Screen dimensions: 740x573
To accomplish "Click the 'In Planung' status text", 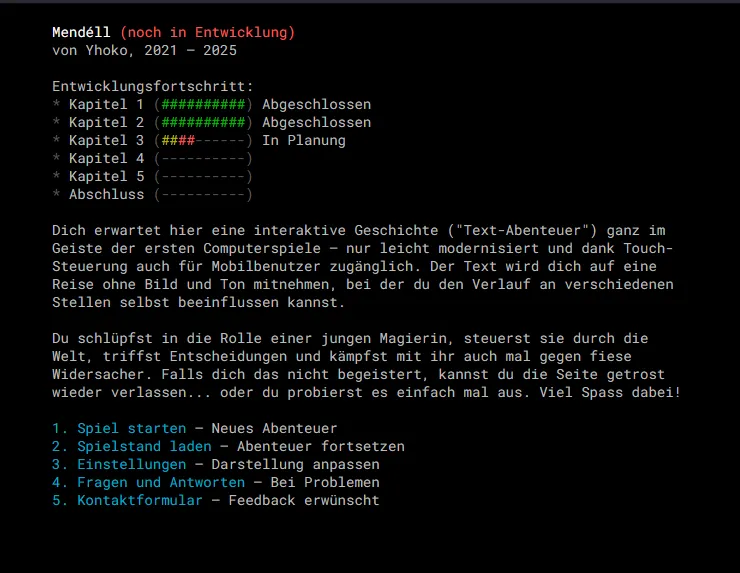I will tap(304, 140).
